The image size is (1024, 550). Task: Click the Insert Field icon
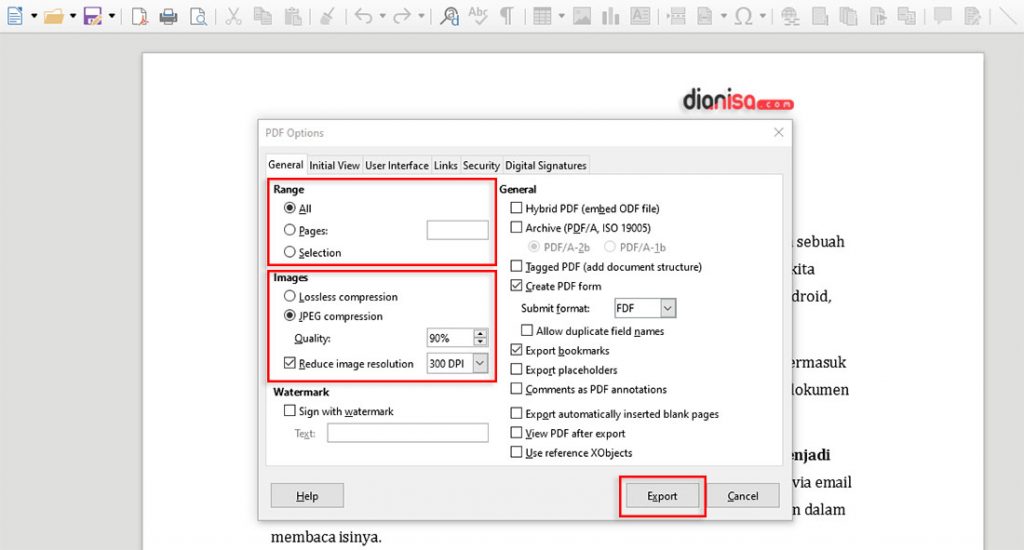(705, 15)
